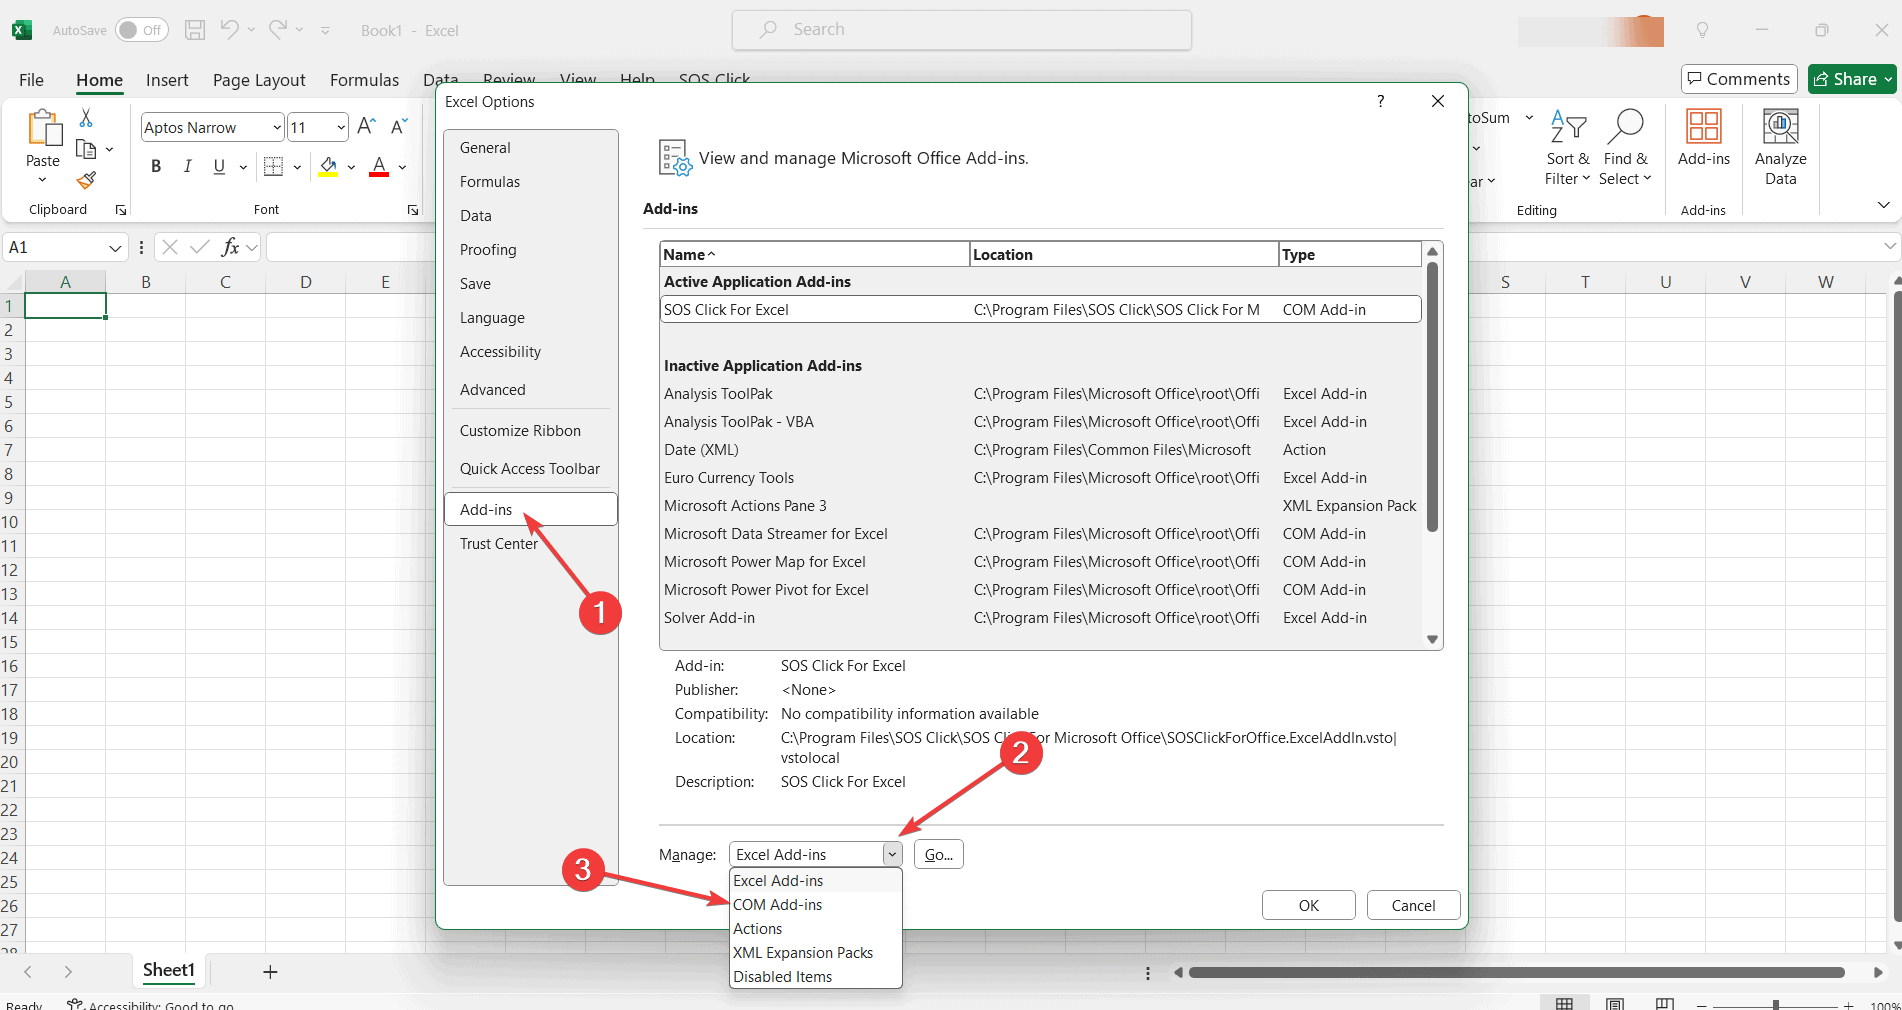Image resolution: width=1902 pixels, height=1010 pixels.
Task: Toggle Italic formatting
Action: click(x=187, y=167)
